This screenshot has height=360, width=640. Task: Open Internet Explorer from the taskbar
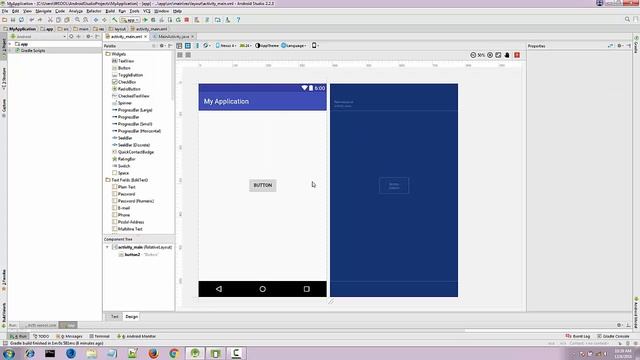[x=30, y=353]
